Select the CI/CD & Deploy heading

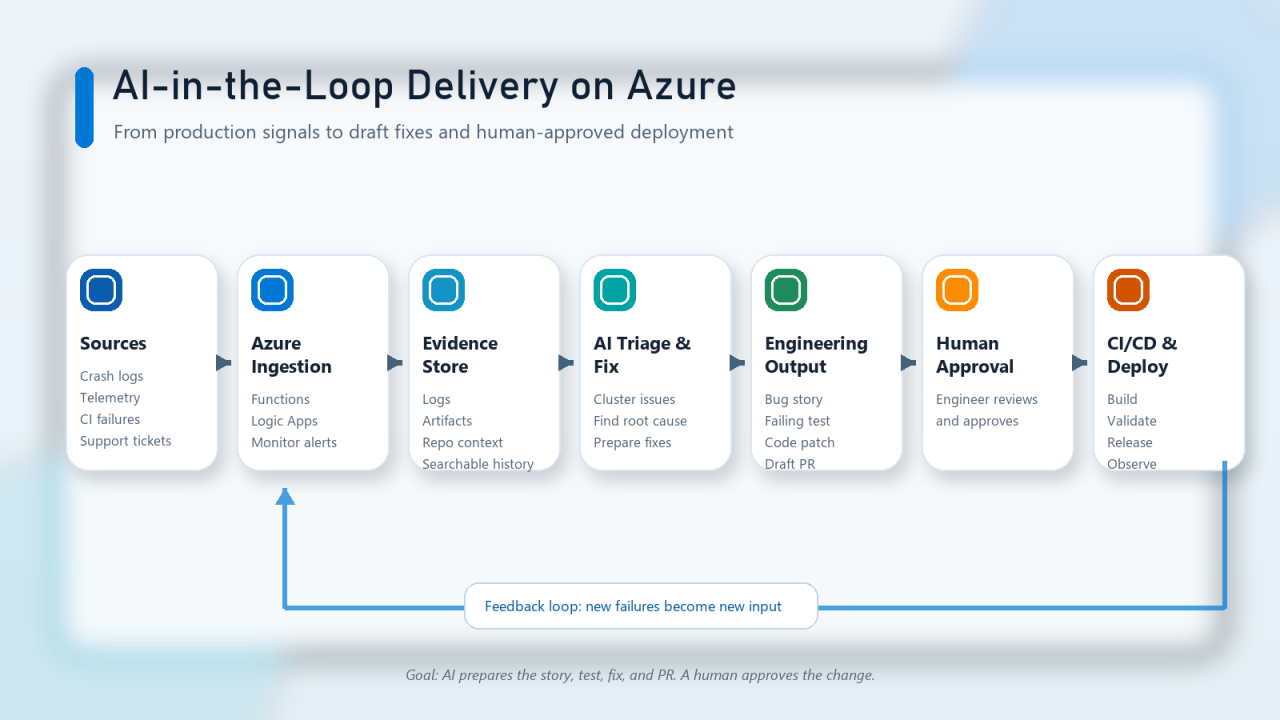click(1142, 355)
